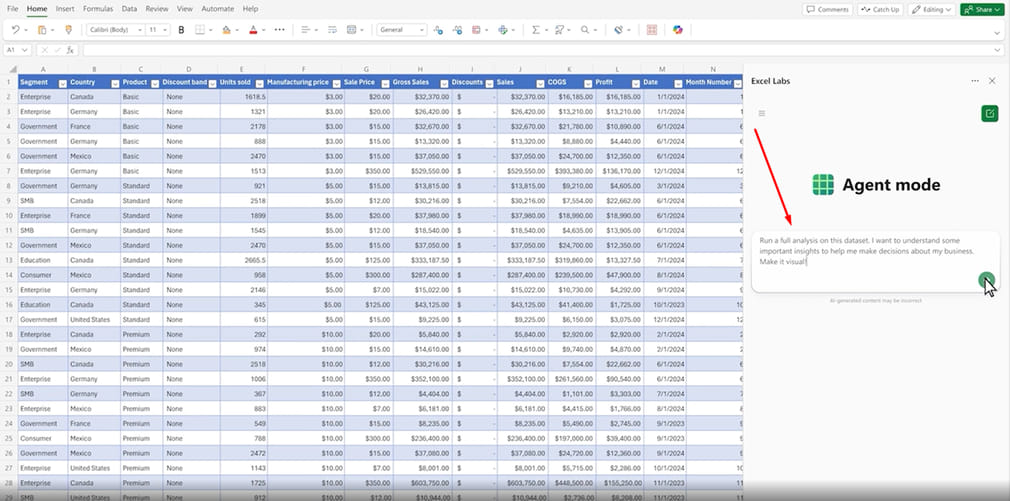Click the AutoSum sigma icon
This screenshot has width=1010, height=501.
[536, 30]
